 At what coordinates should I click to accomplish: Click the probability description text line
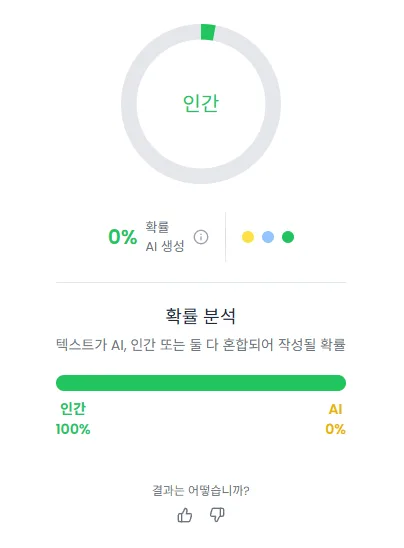coord(201,345)
